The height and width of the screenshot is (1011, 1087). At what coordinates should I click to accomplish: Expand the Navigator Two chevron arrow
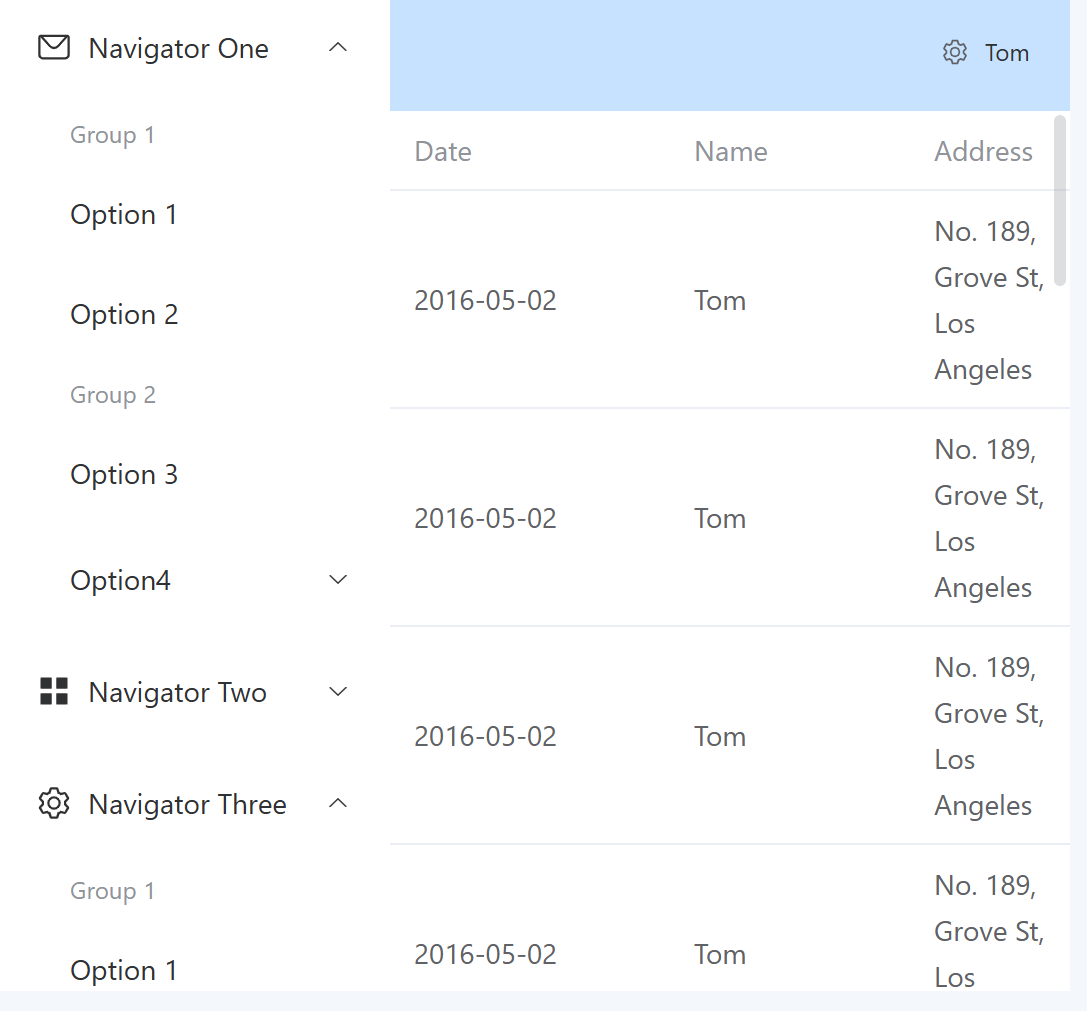[339, 691]
